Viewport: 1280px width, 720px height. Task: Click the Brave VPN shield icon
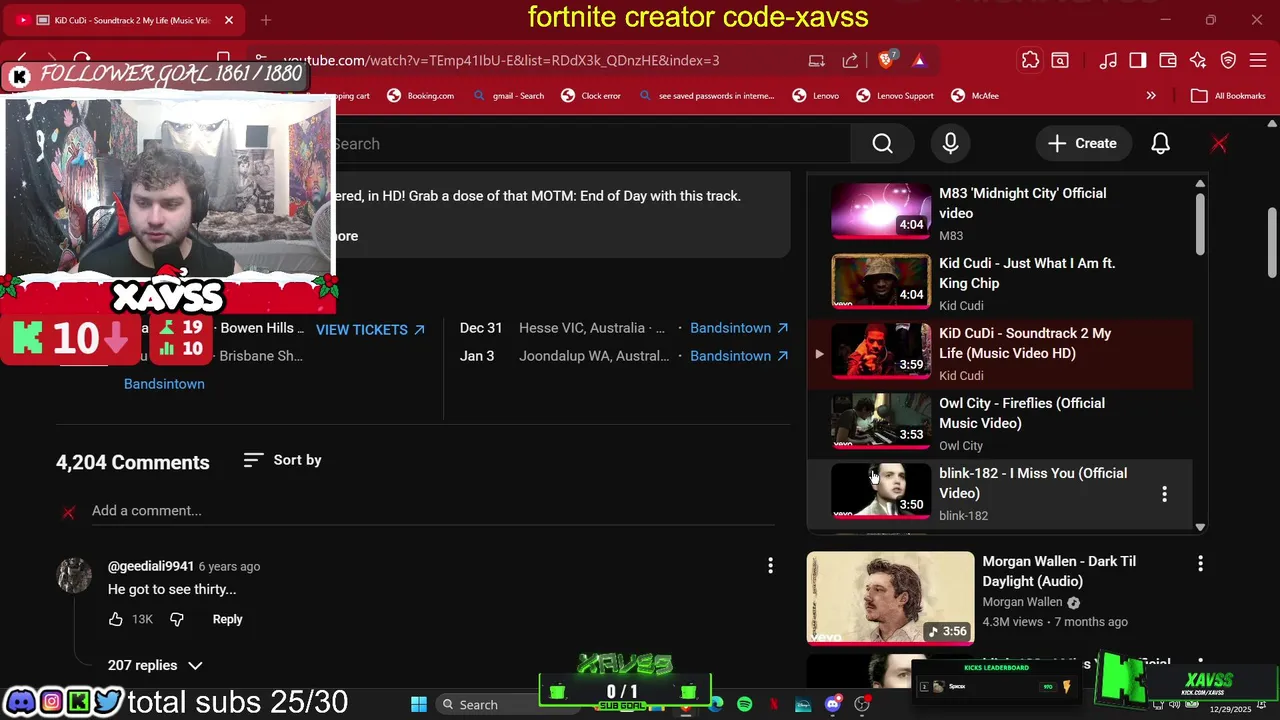click(x=1228, y=60)
